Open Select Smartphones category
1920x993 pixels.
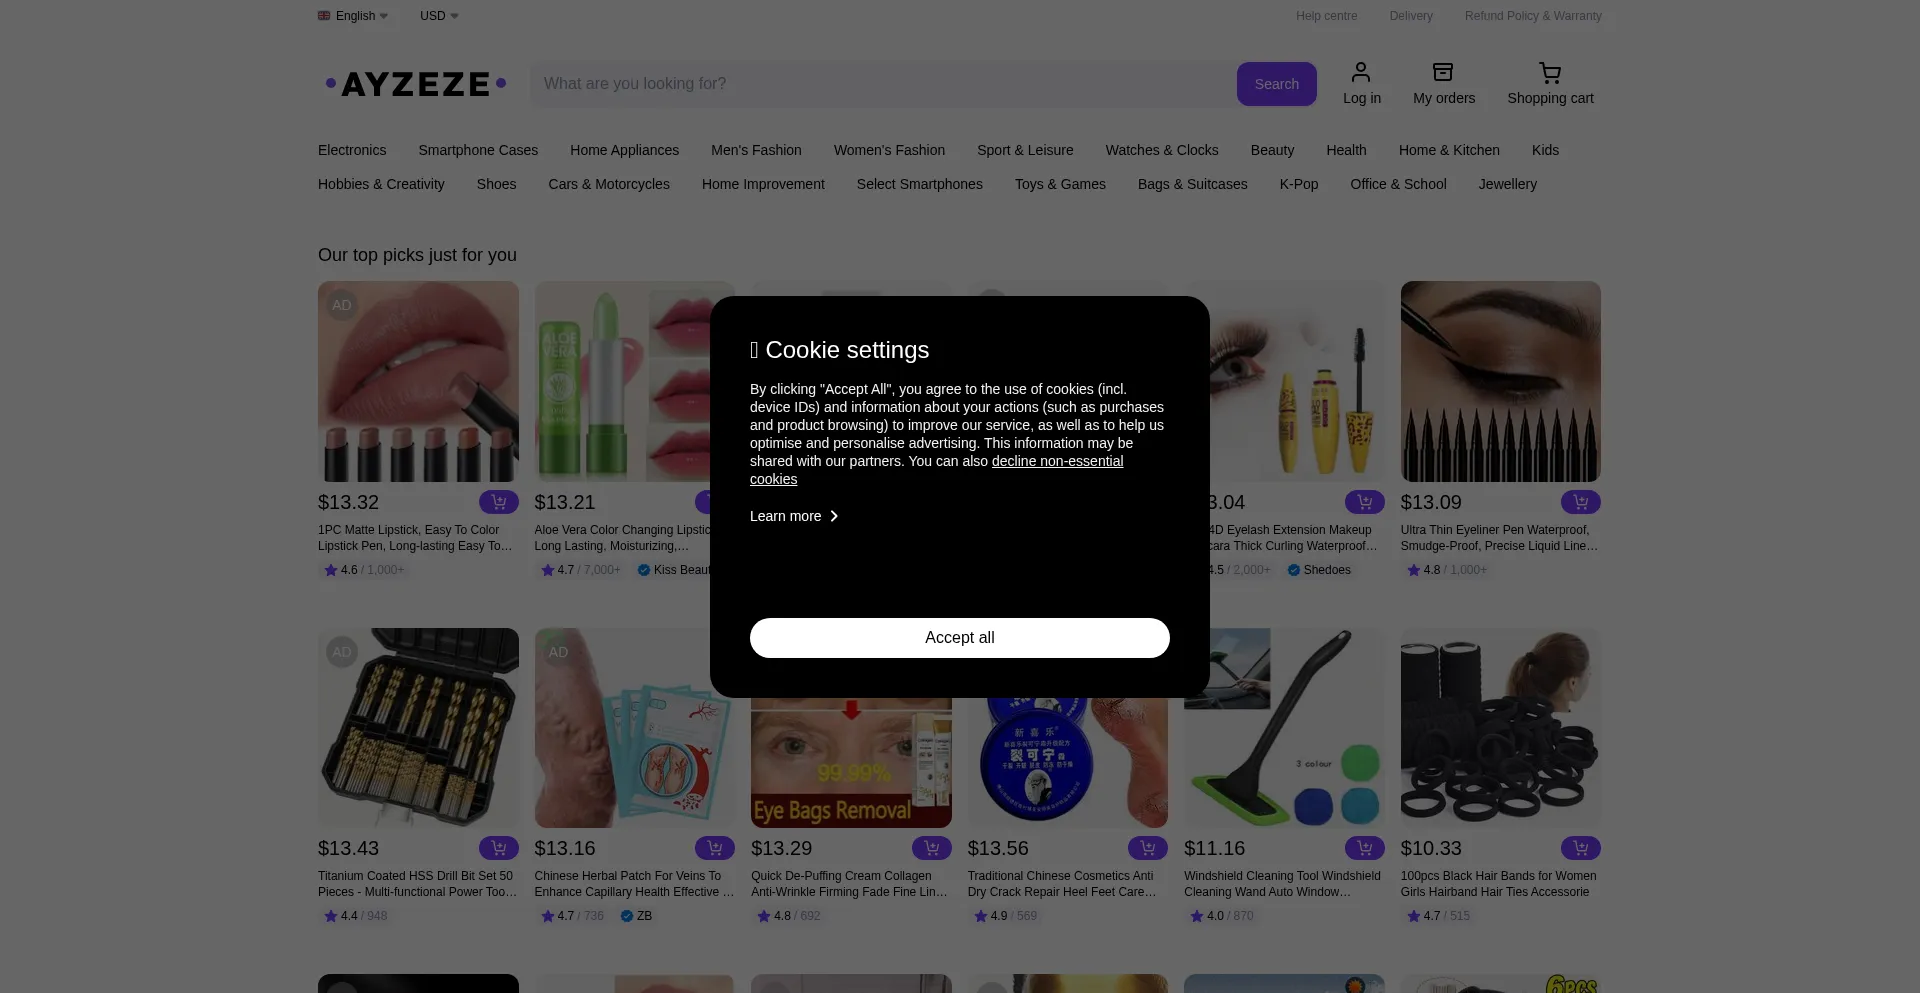919,184
